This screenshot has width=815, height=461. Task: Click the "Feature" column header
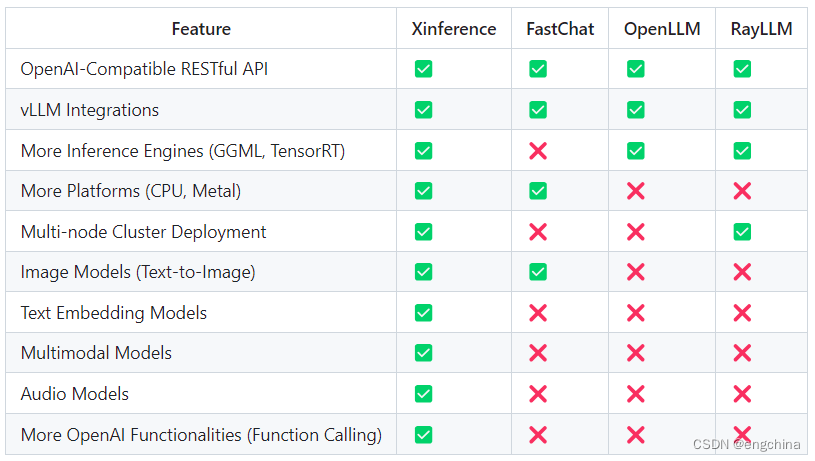click(201, 29)
